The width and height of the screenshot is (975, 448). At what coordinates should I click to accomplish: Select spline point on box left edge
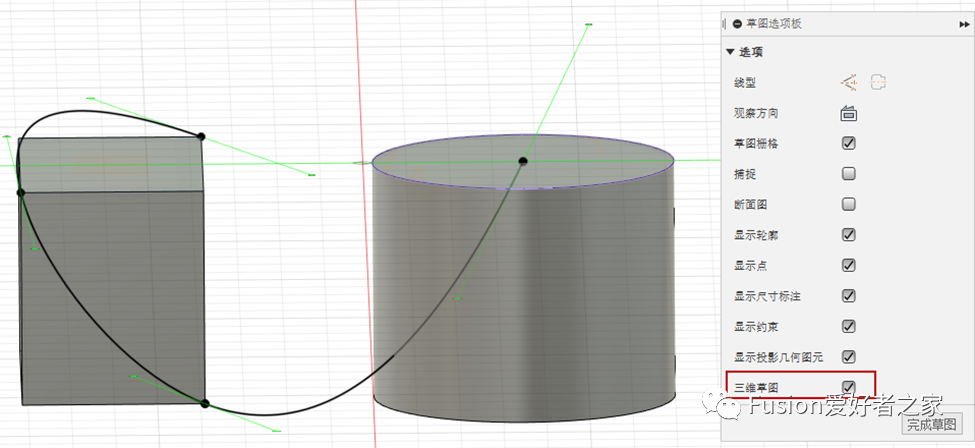tap(21, 193)
